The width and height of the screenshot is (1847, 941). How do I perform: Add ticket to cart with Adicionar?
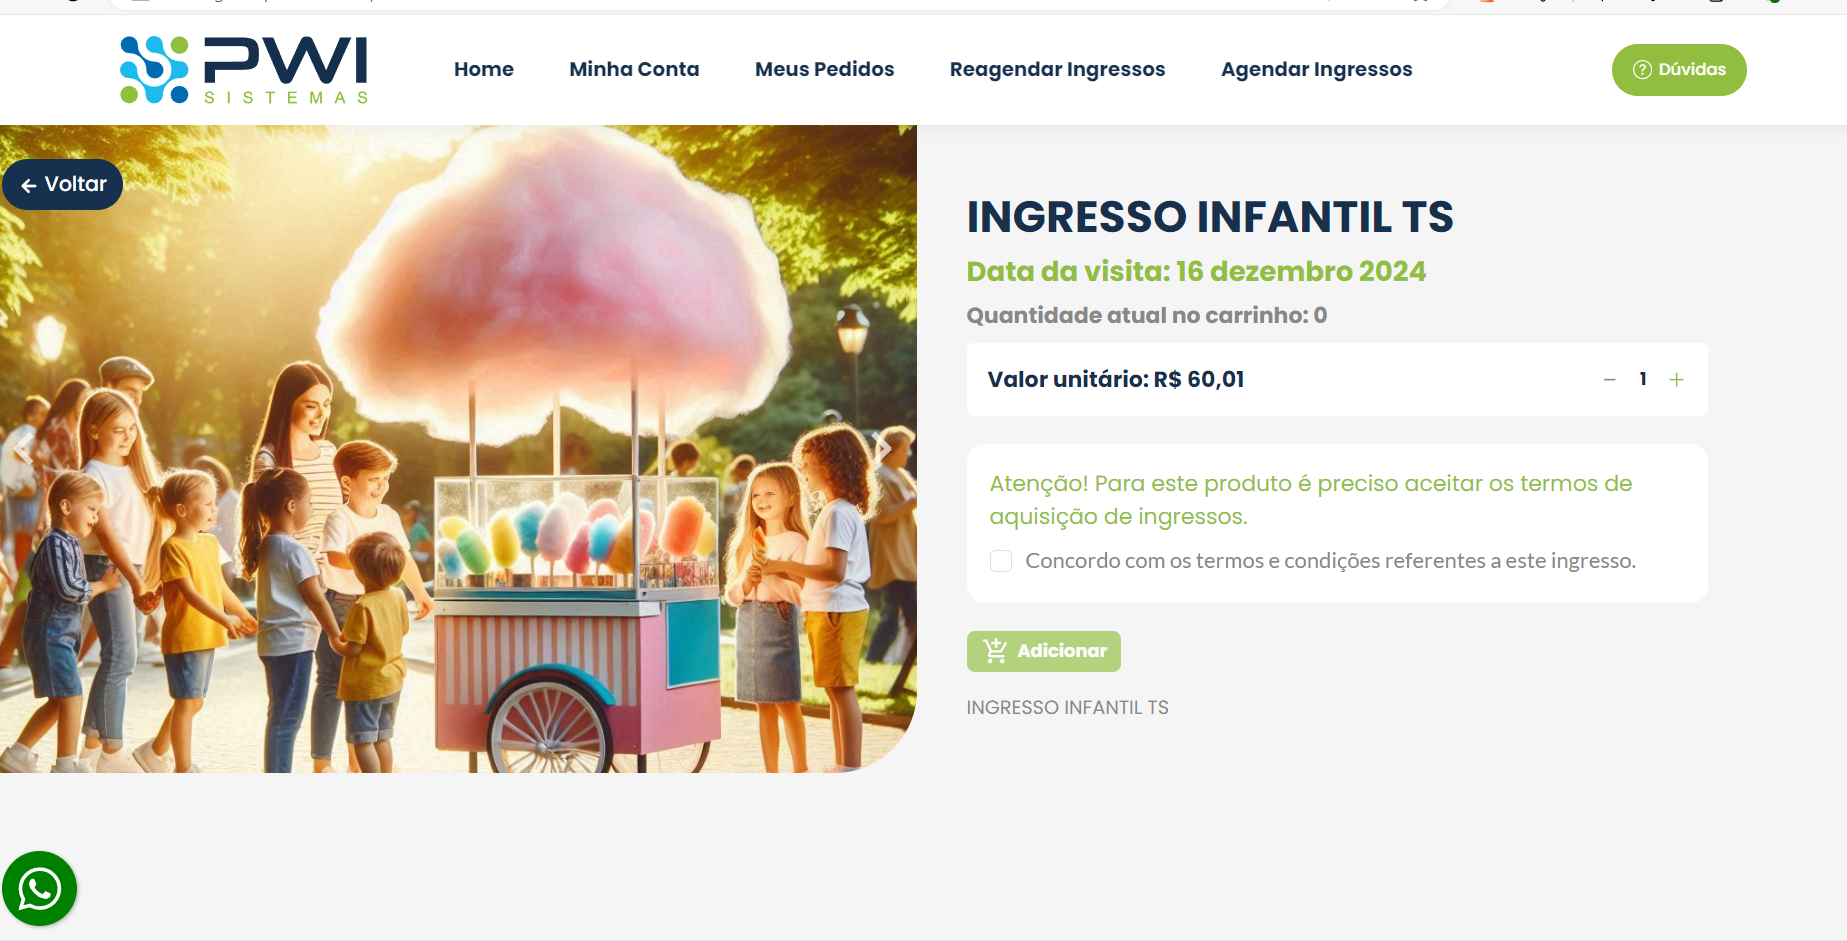(1044, 651)
